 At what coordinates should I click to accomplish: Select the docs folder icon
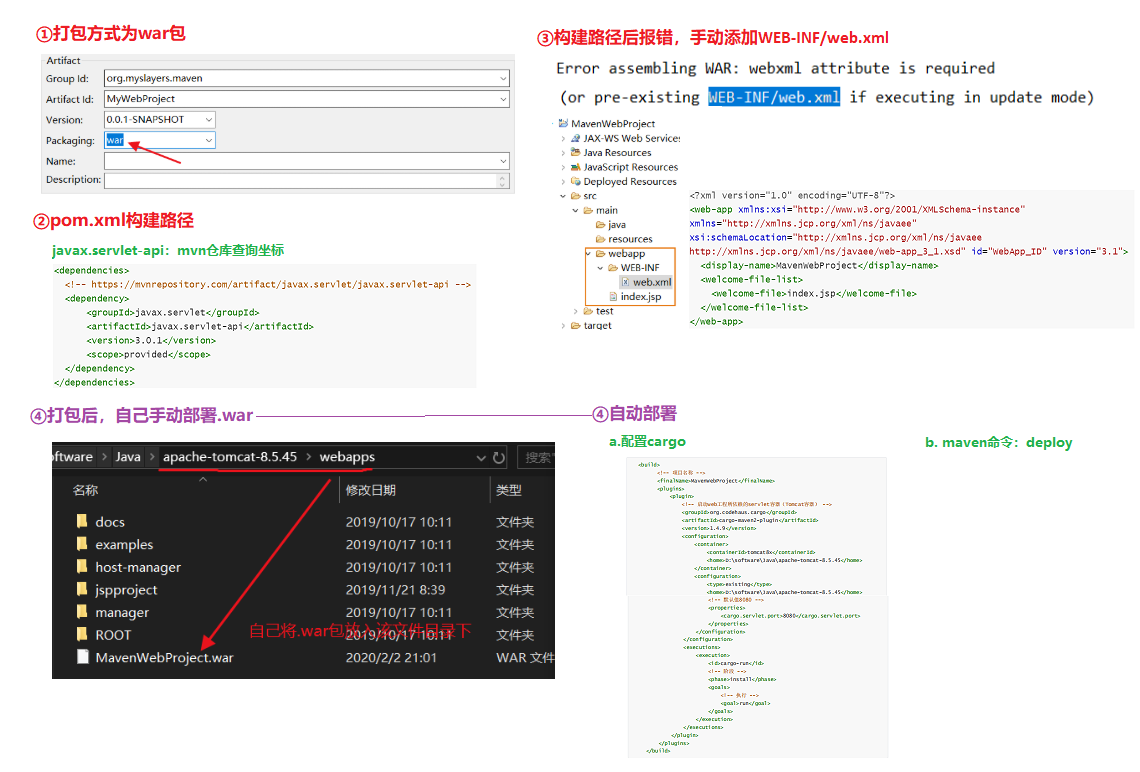(x=82, y=522)
